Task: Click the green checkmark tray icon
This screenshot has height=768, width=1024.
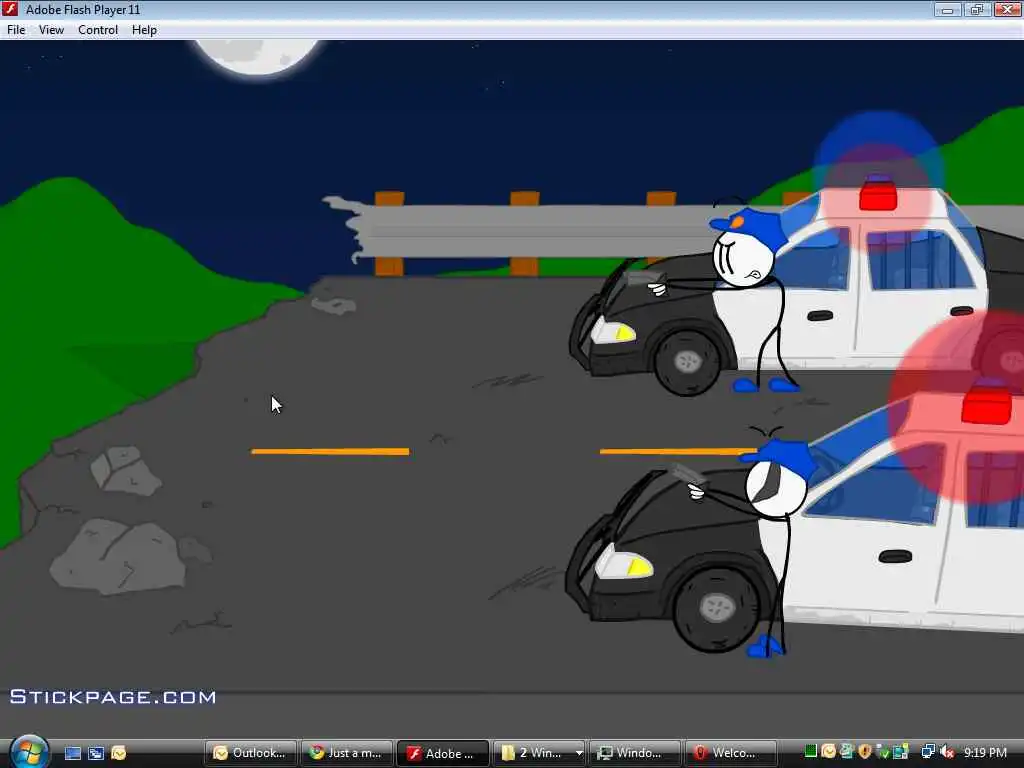Action: coord(883,752)
